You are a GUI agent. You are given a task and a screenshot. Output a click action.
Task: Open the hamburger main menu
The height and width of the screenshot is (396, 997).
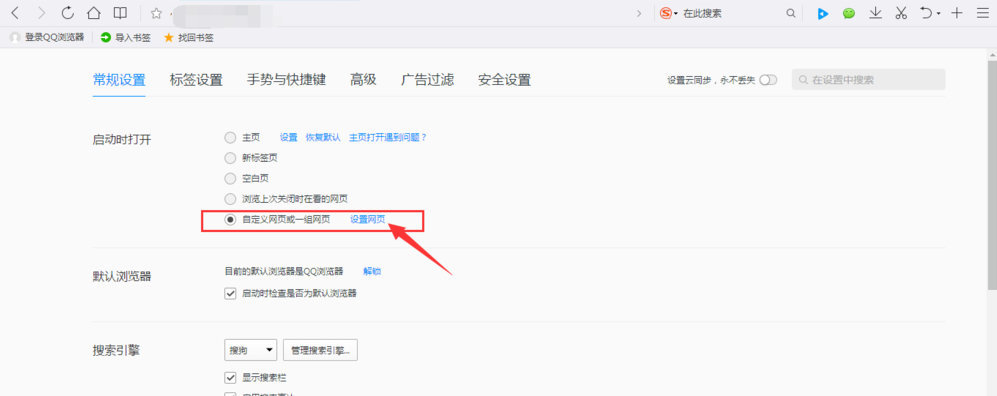coord(982,13)
